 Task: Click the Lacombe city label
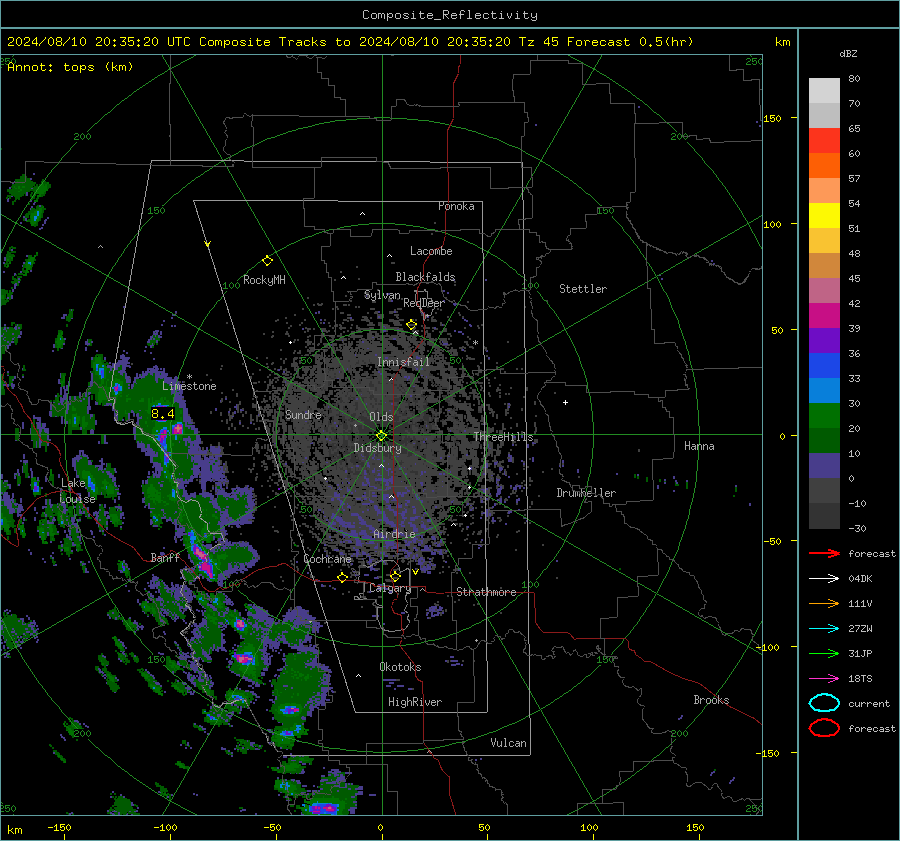[431, 251]
